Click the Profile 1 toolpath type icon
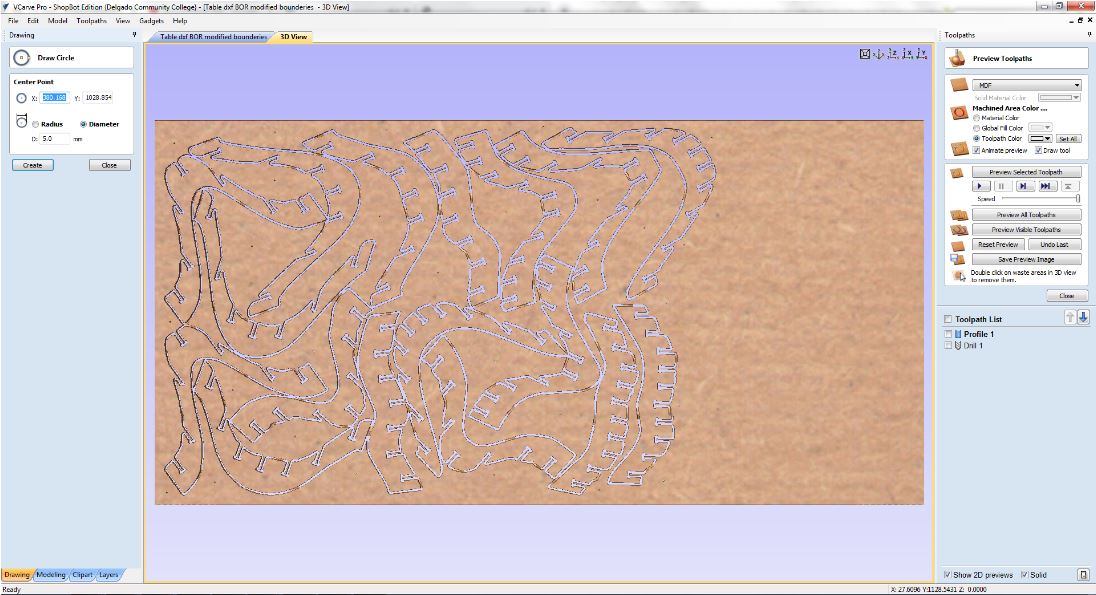 (x=958, y=334)
